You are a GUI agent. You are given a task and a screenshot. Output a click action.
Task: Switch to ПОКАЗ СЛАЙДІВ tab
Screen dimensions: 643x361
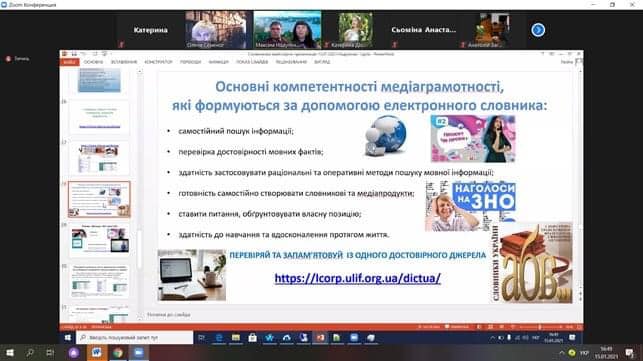252,62
